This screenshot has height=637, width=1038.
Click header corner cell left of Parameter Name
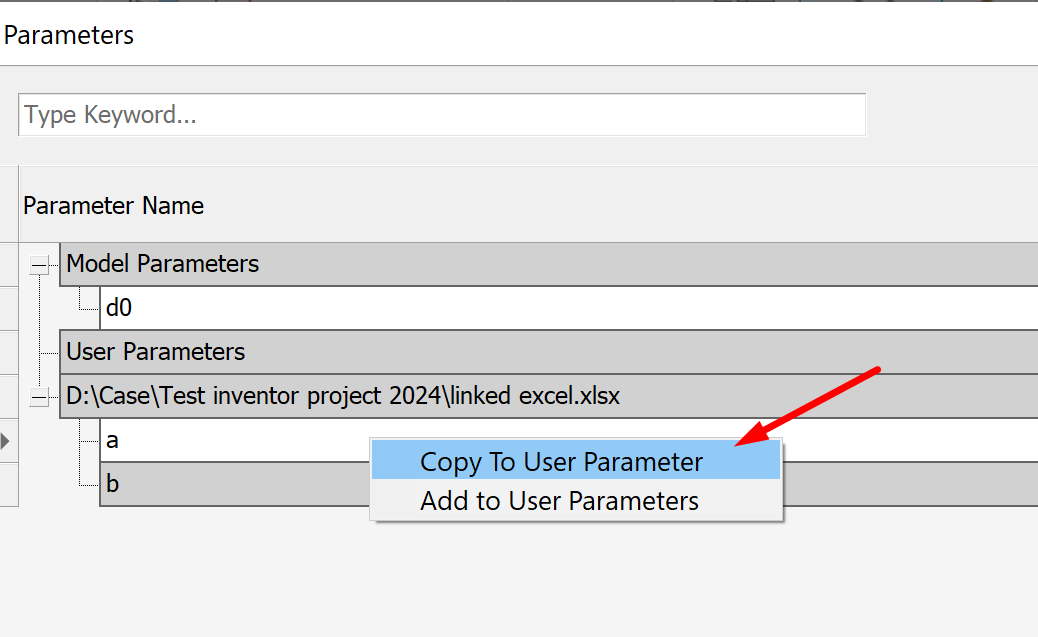[8, 205]
